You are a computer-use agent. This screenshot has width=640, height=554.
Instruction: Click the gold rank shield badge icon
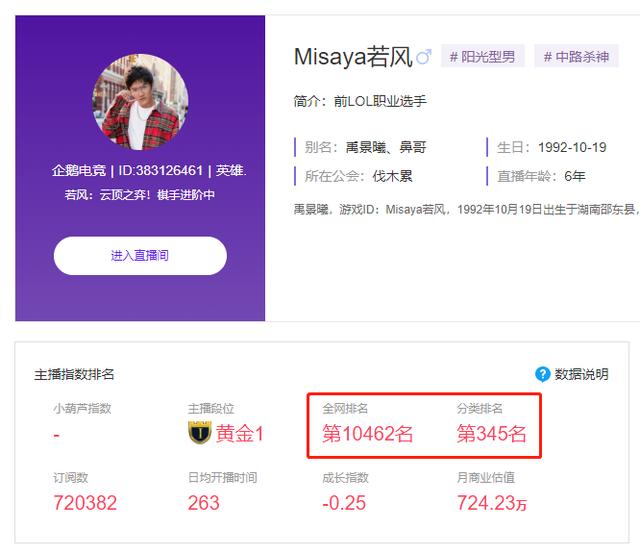click(200, 433)
